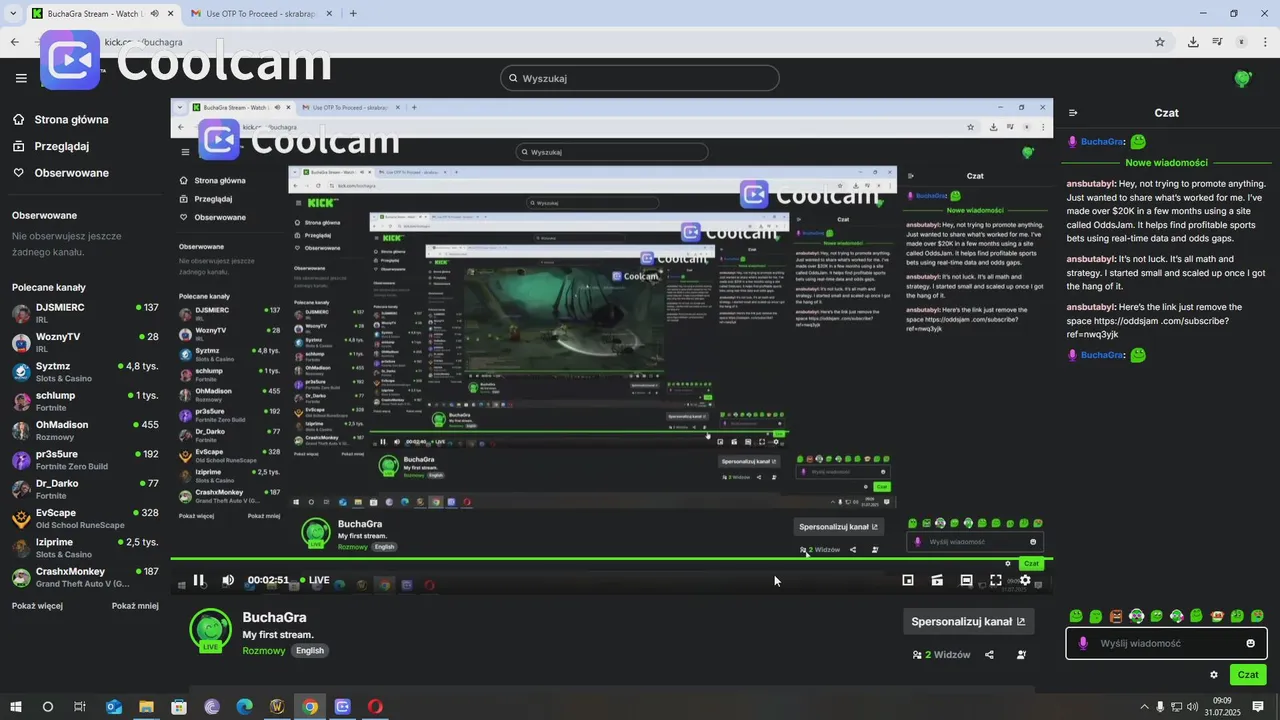The width and height of the screenshot is (1280, 720).
Task: Expand the hidden system tray icons chevron
Action: [1144, 707]
